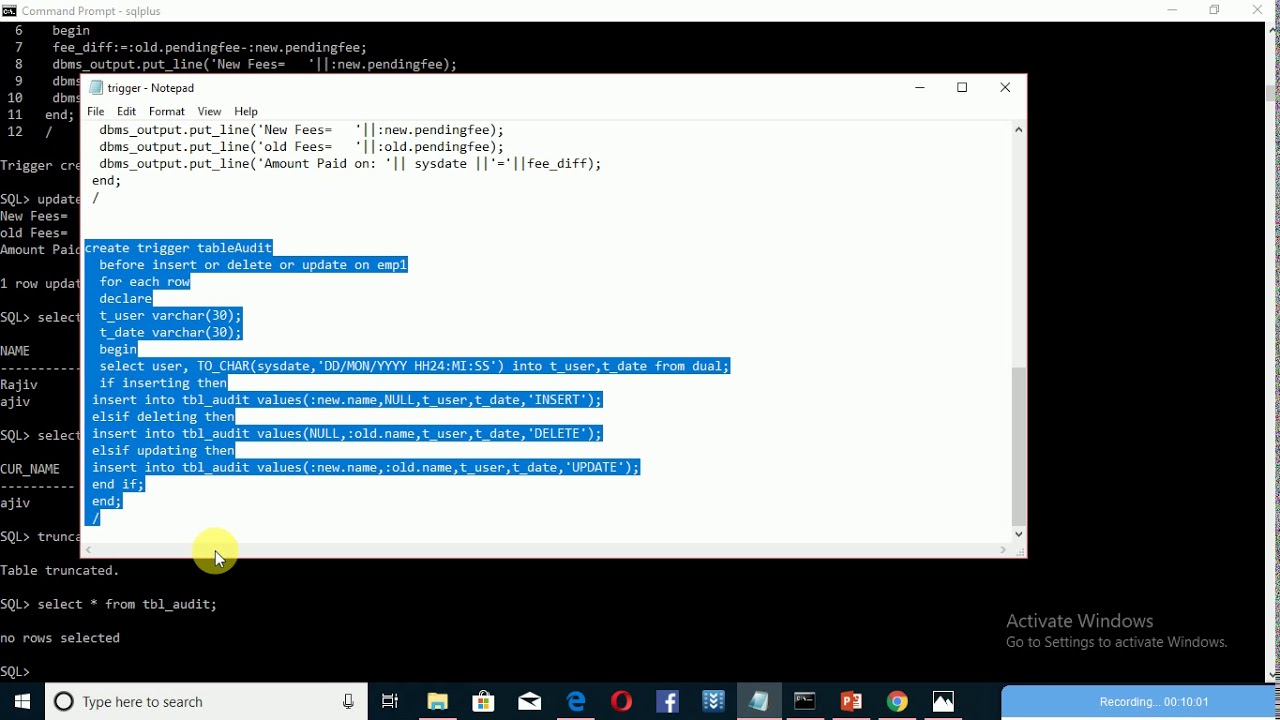Click 'no rows selected' in Command Prompt
The image size is (1280, 720).
tap(60, 638)
